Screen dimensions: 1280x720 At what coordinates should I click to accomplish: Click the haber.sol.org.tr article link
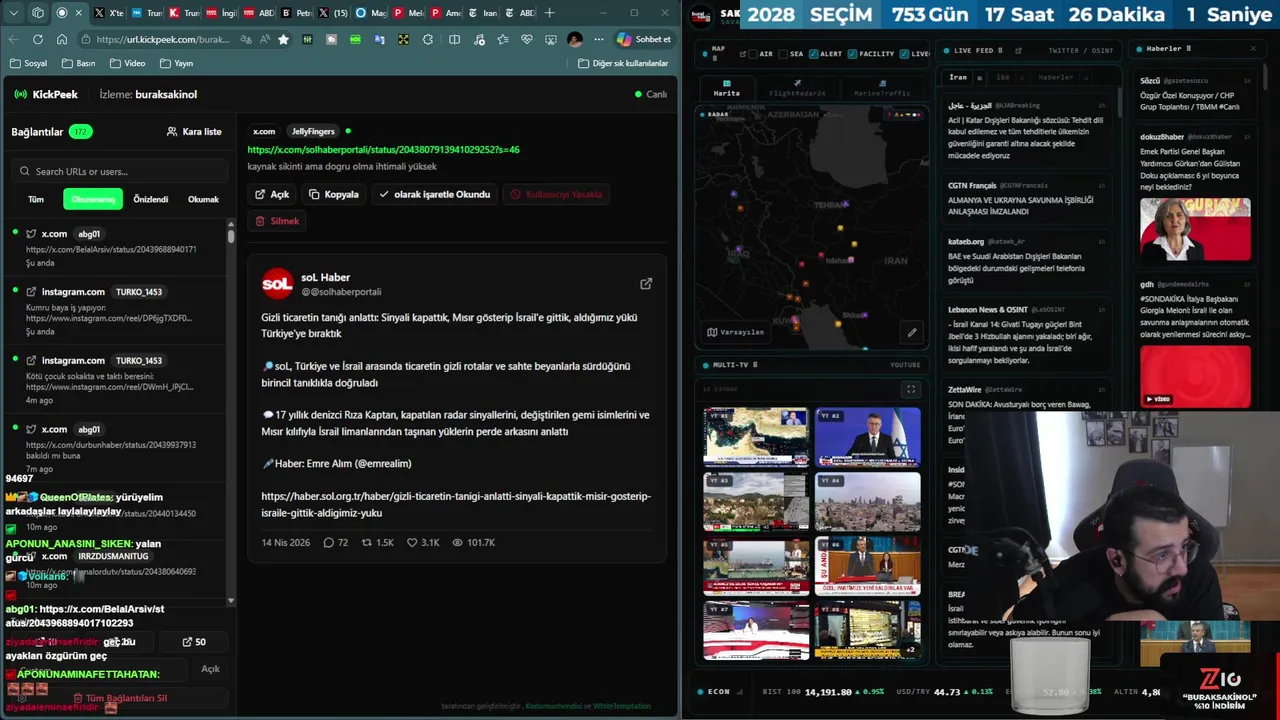[x=456, y=504]
